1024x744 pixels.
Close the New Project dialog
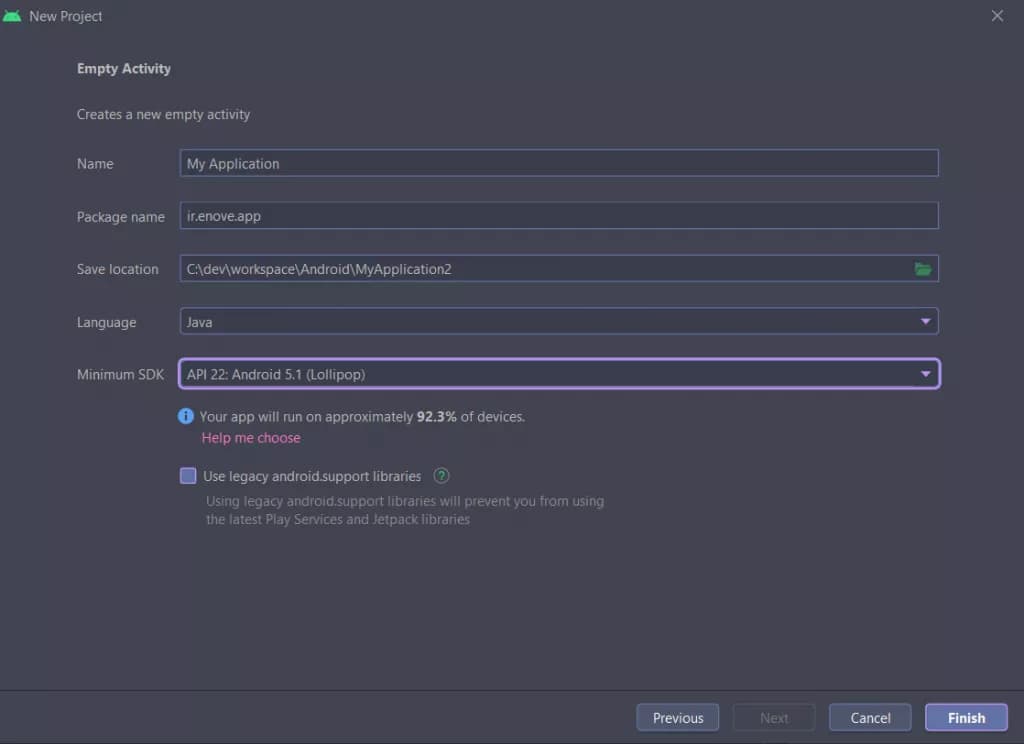click(997, 16)
